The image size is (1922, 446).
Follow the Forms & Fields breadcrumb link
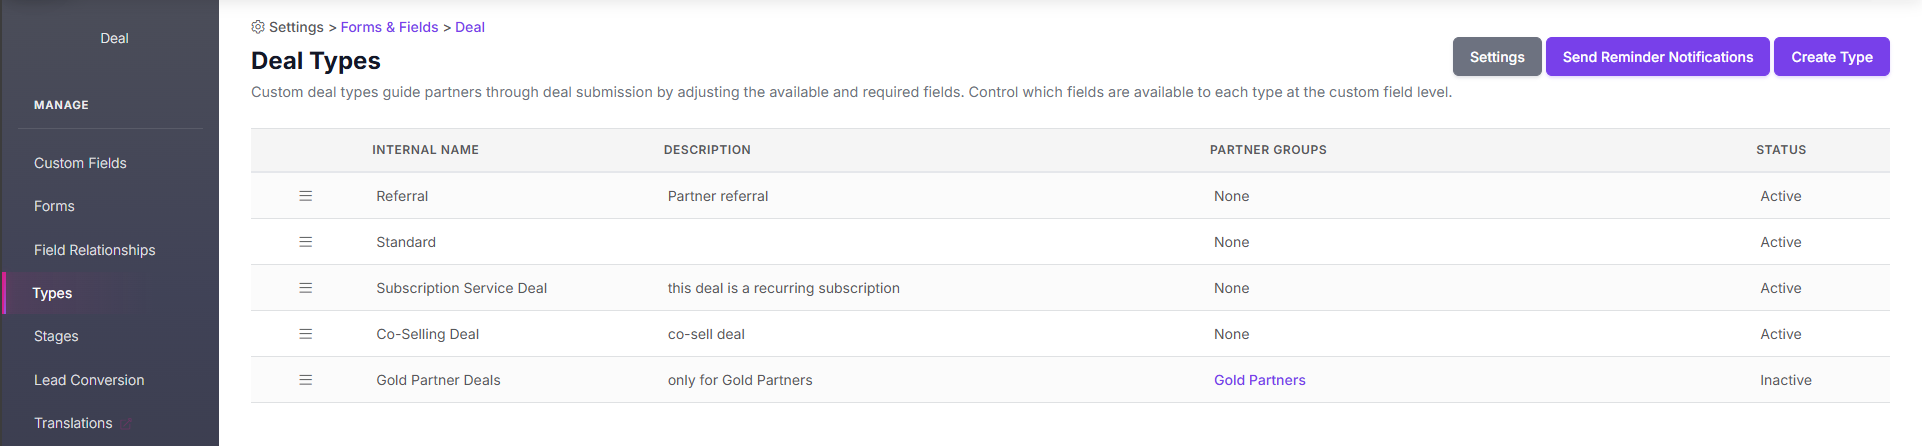tap(389, 27)
